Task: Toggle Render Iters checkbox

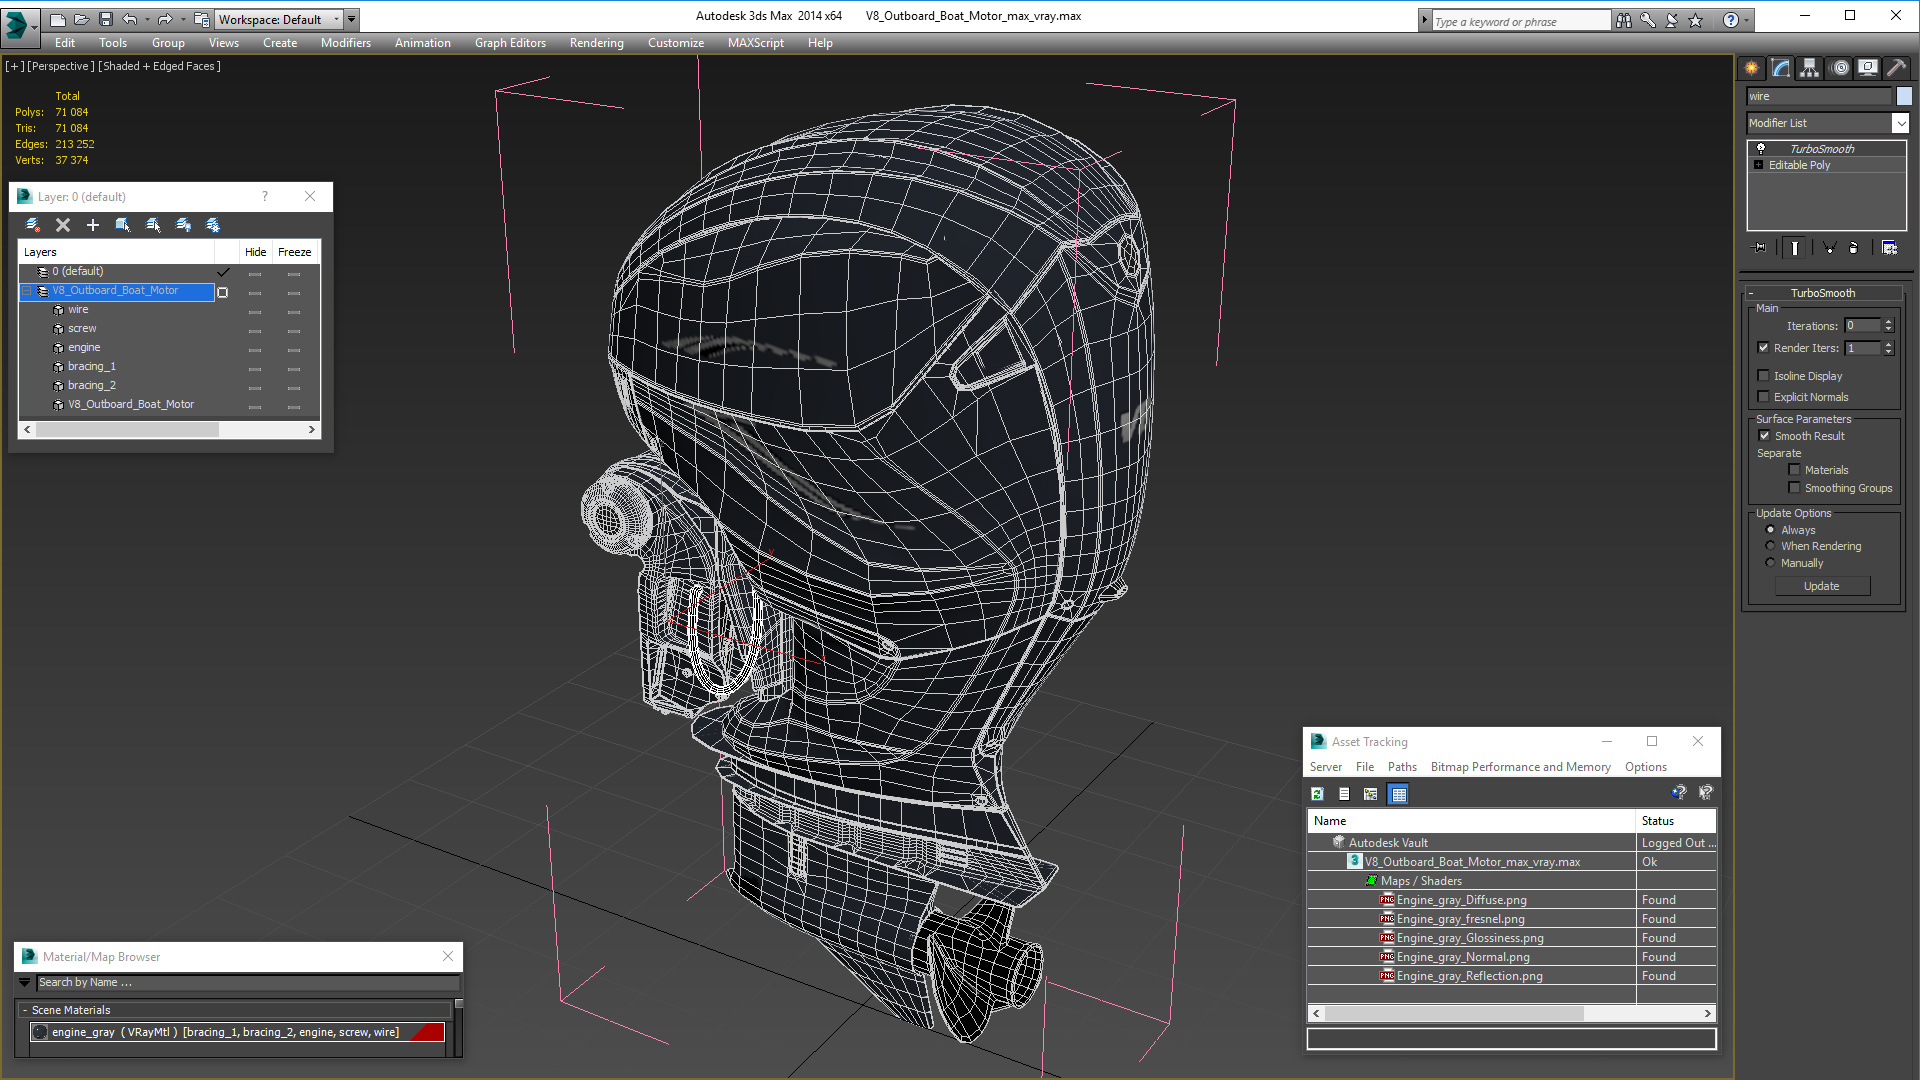Action: click(1764, 348)
